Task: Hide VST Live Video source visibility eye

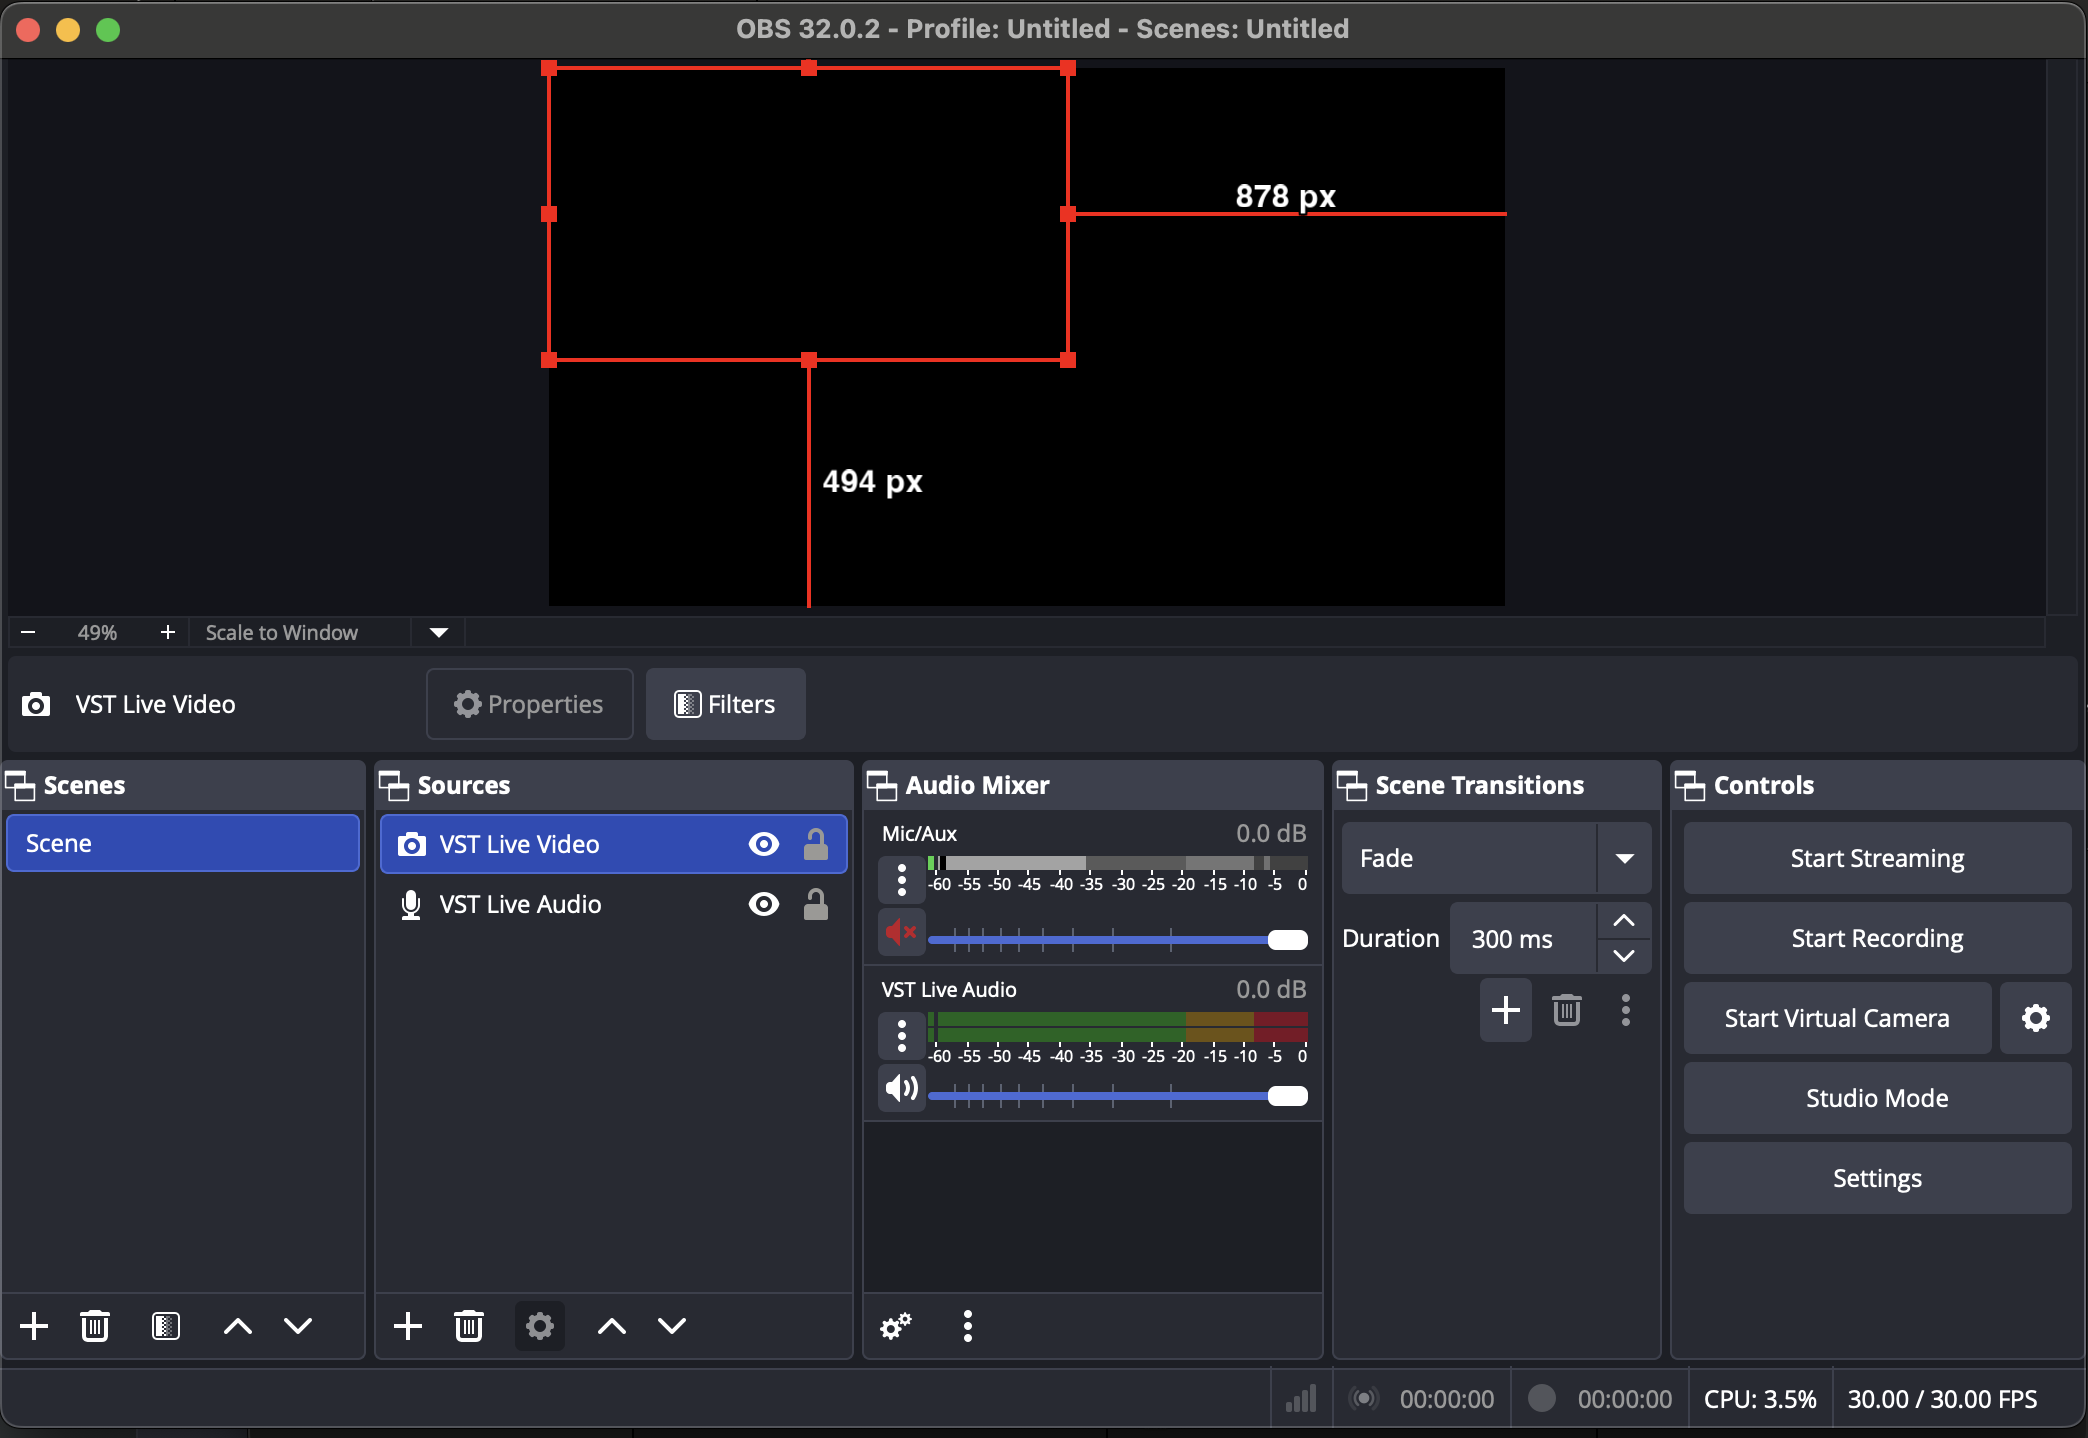Action: point(764,844)
